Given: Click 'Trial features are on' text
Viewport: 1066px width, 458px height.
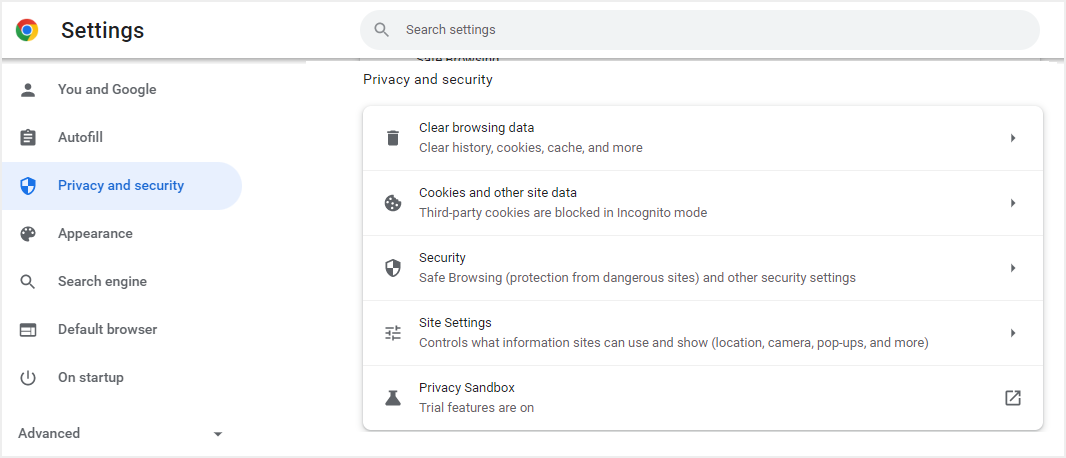Looking at the screenshot, I should (x=476, y=408).
